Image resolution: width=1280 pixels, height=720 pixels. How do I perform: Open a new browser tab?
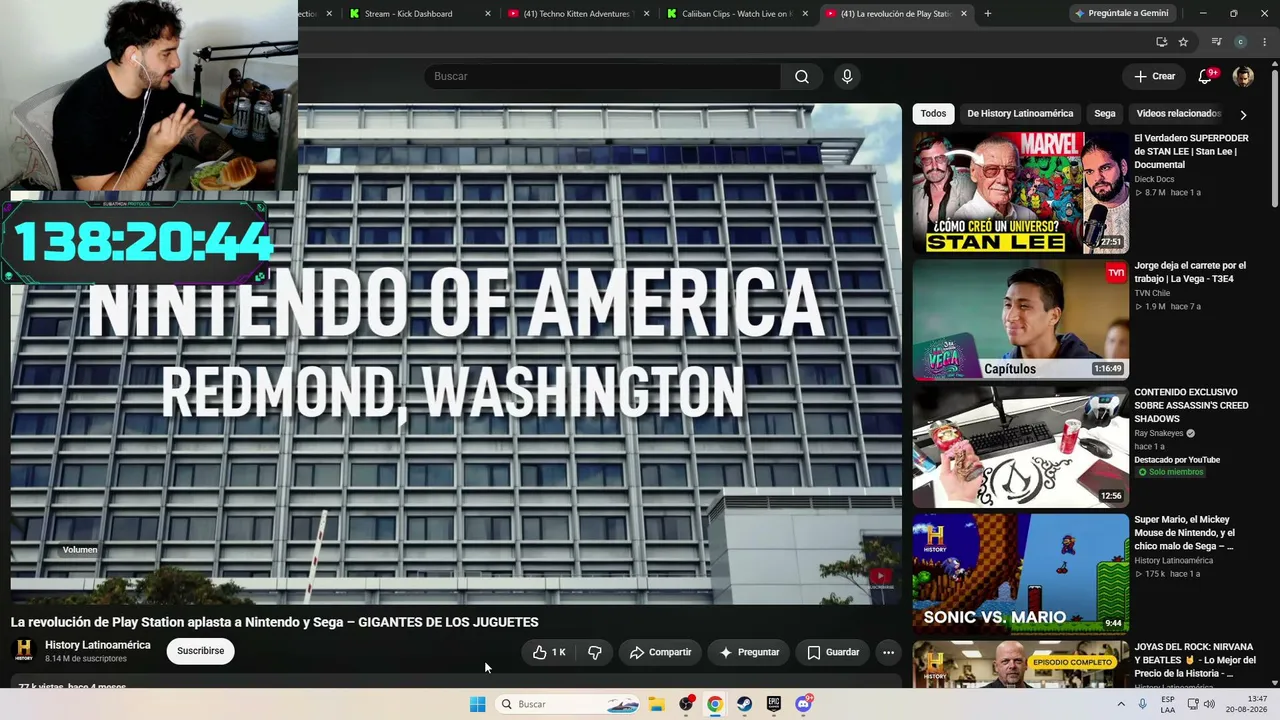pos(988,14)
